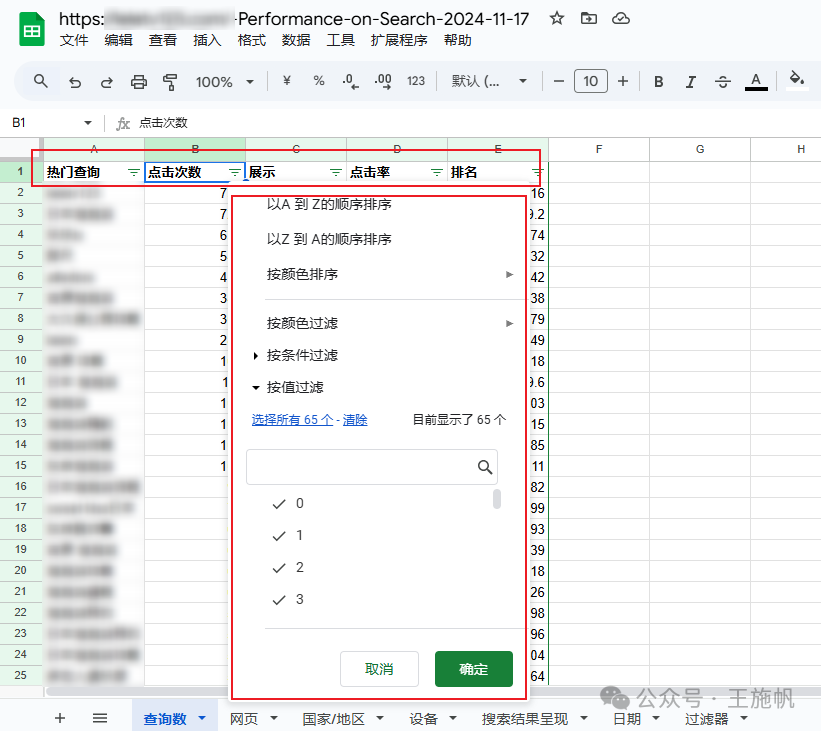This screenshot has width=821, height=731.
Task: Print the spreadsheet
Action: coord(138,82)
